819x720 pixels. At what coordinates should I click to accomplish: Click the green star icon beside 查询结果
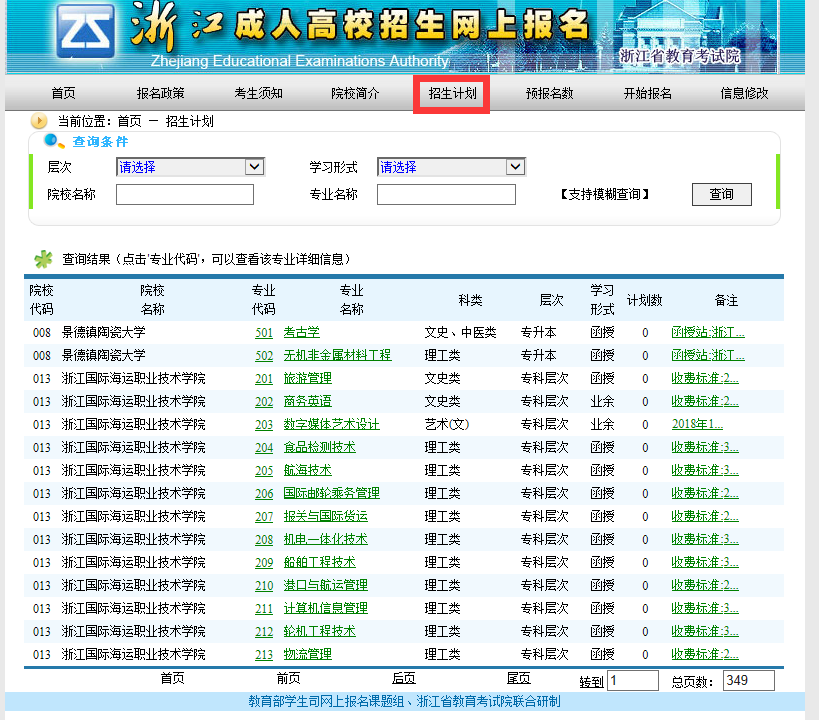43,259
